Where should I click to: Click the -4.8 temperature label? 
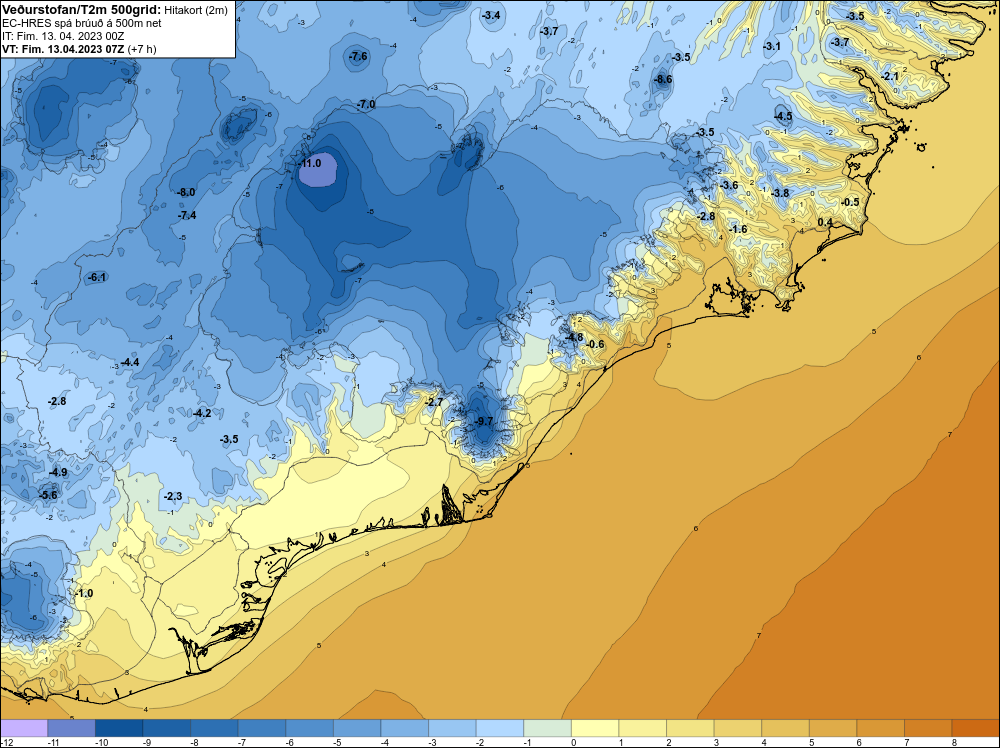click(x=574, y=337)
